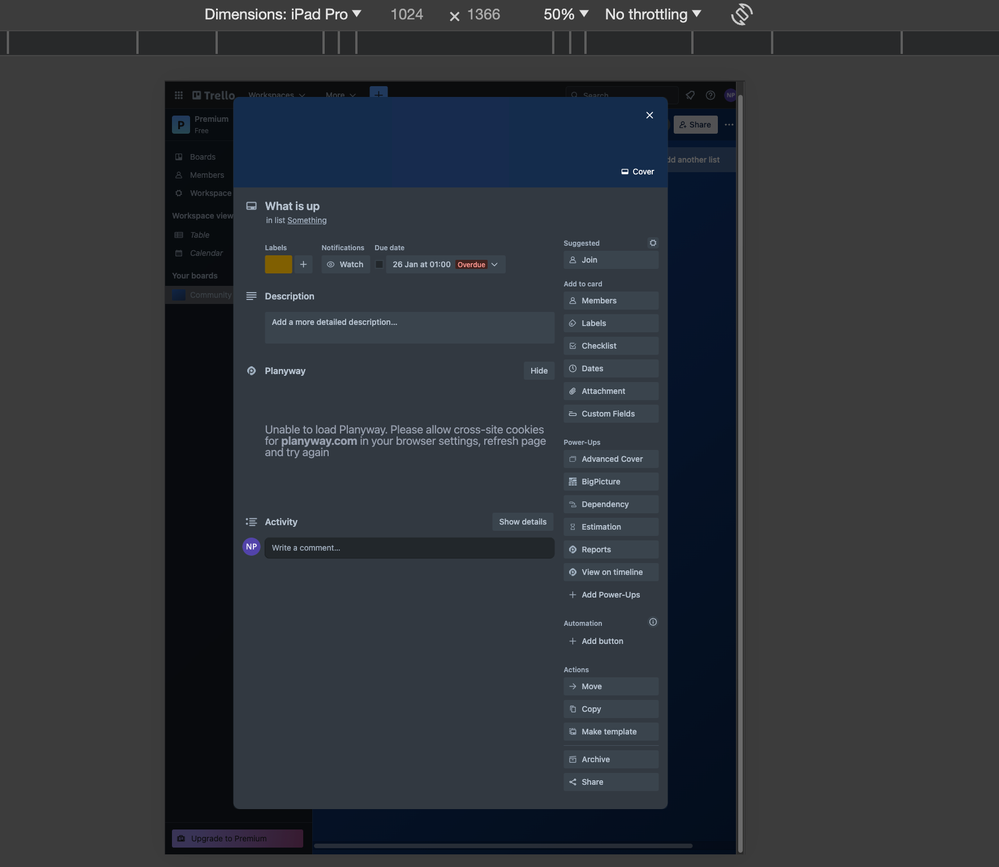Viewport: 999px width, 867px height.
Task: Open the No throttling dropdown
Action: 650,14
